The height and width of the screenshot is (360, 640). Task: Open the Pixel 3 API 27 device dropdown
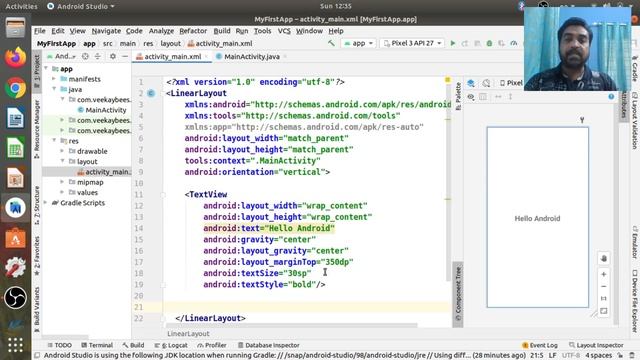click(412, 43)
